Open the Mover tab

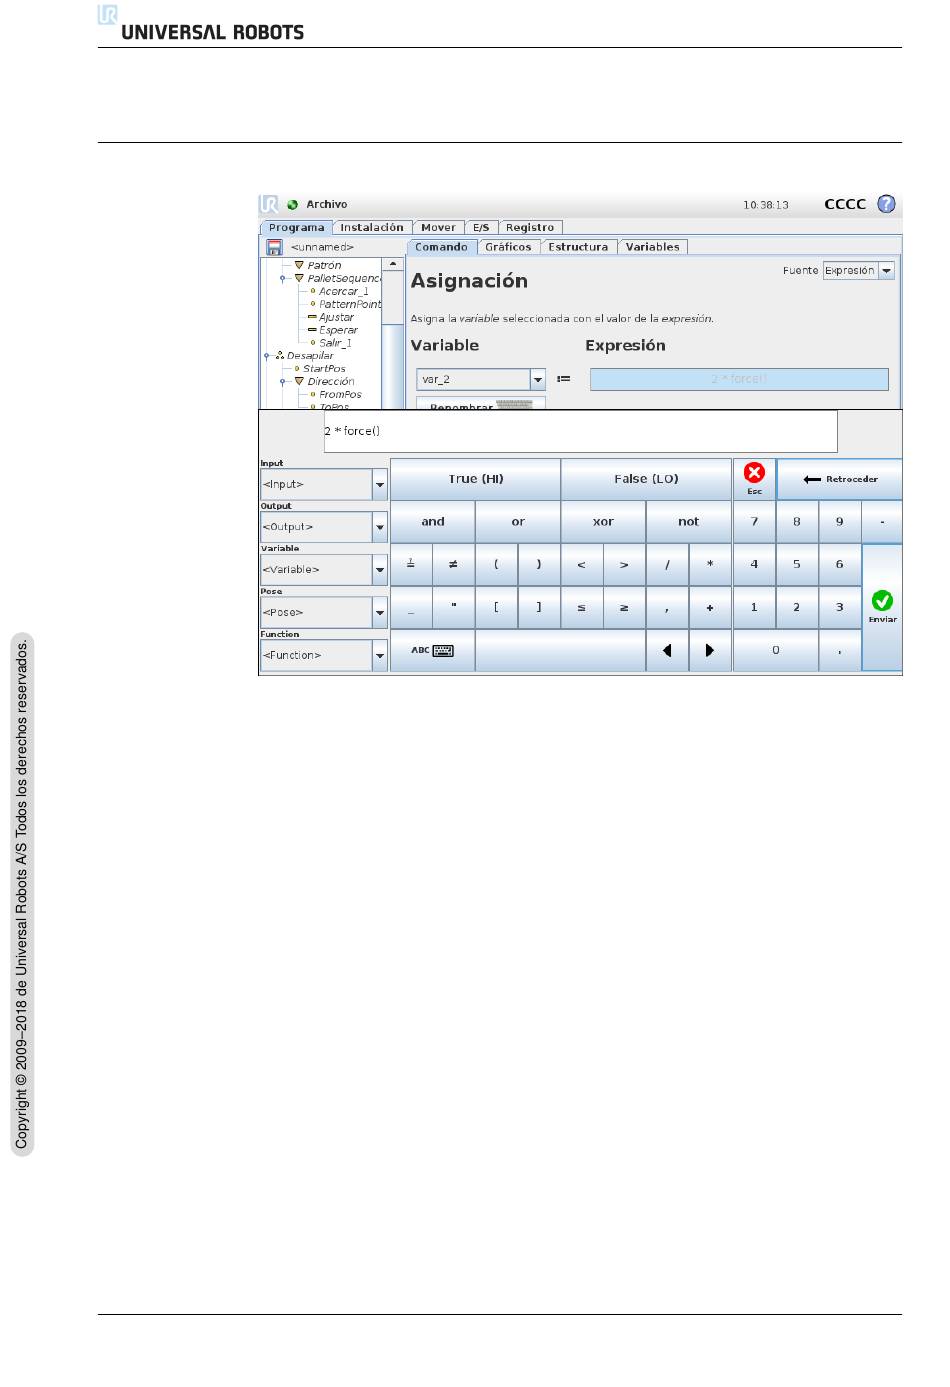(438, 228)
